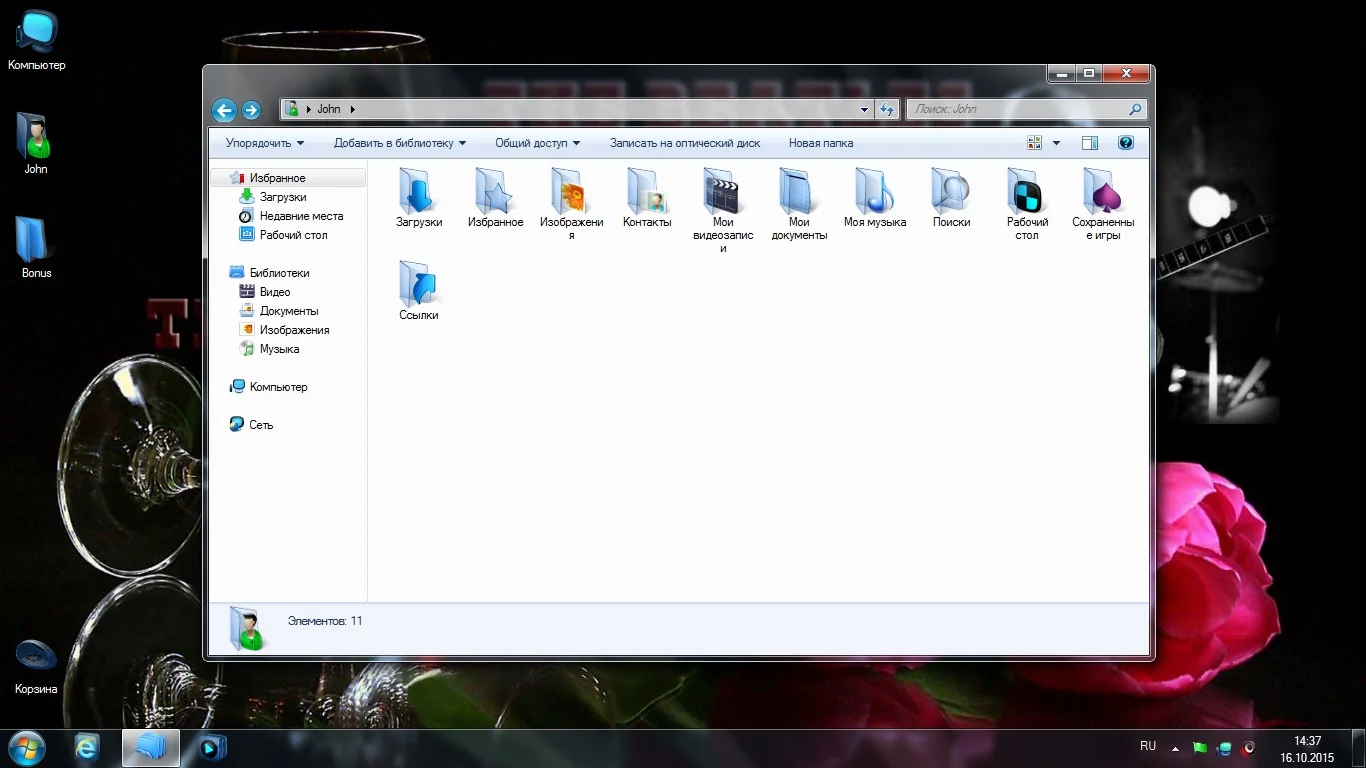Click the Help question mark icon

[x=1125, y=143]
